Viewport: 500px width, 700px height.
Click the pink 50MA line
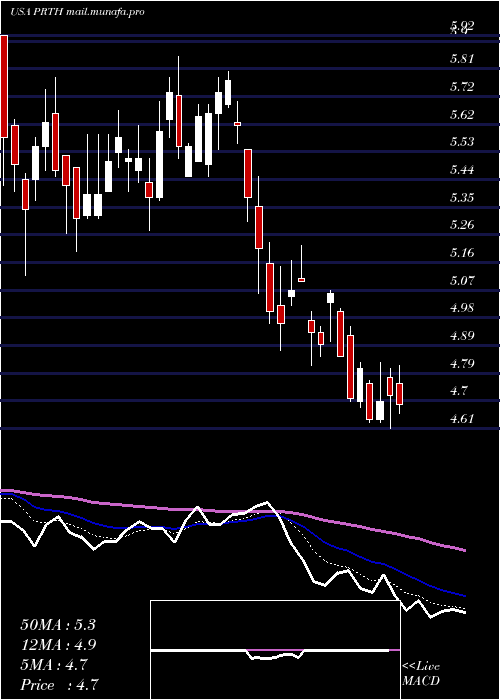232,512
